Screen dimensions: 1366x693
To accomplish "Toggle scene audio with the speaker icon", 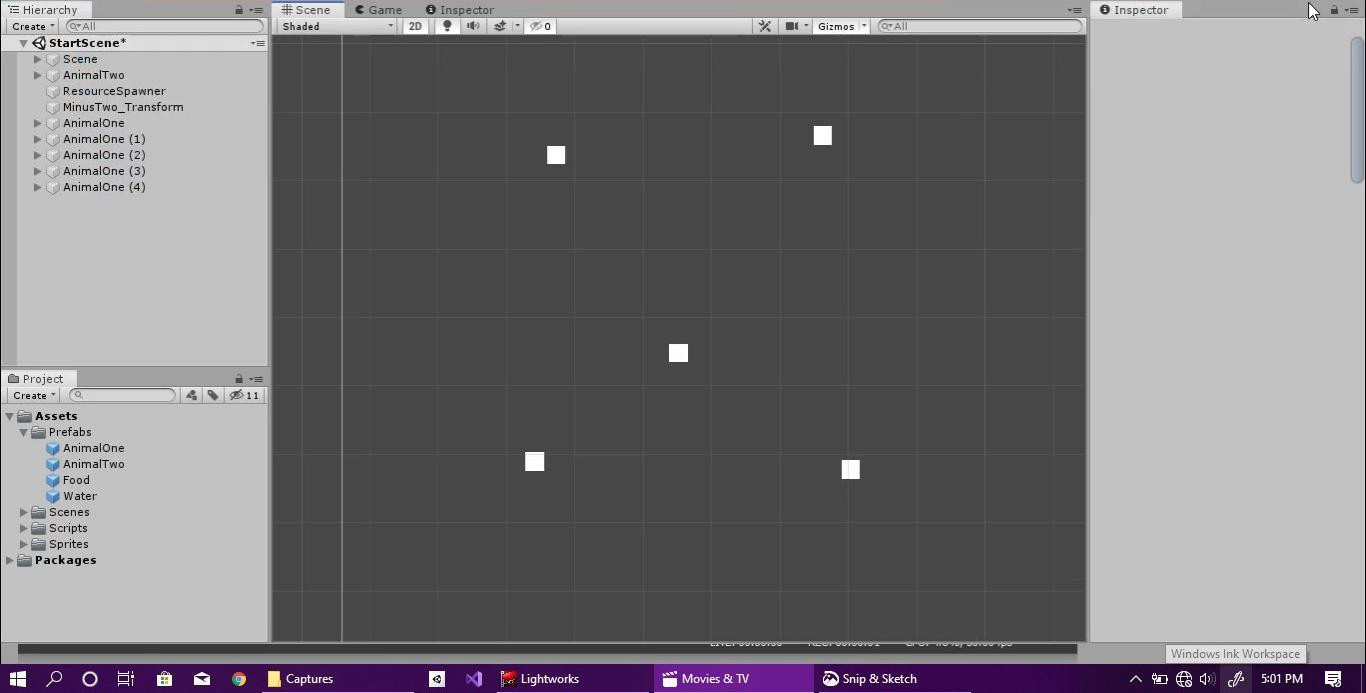I will 473,26.
